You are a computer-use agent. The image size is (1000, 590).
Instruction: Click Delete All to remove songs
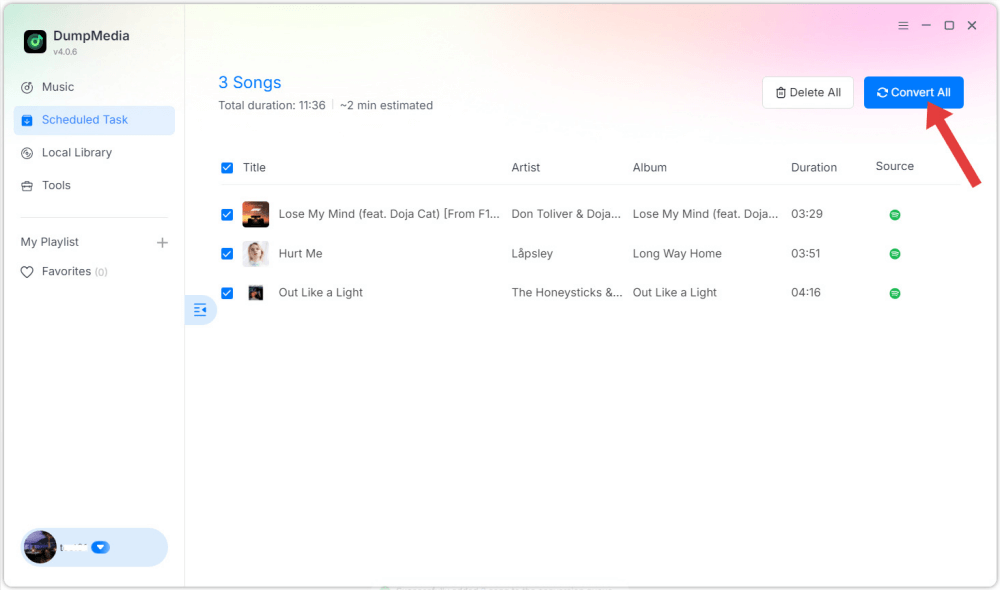pos(807,91)
